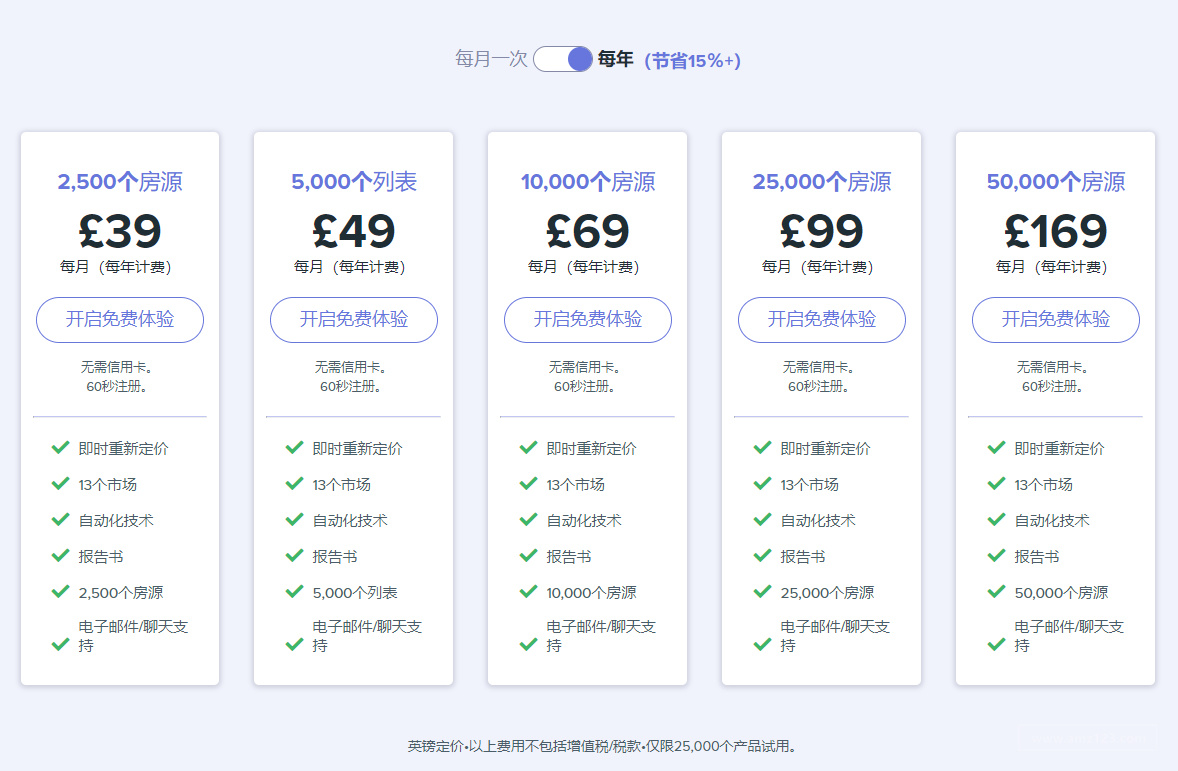
Task: Select the 每年 billing label
Action: point(615,59)
